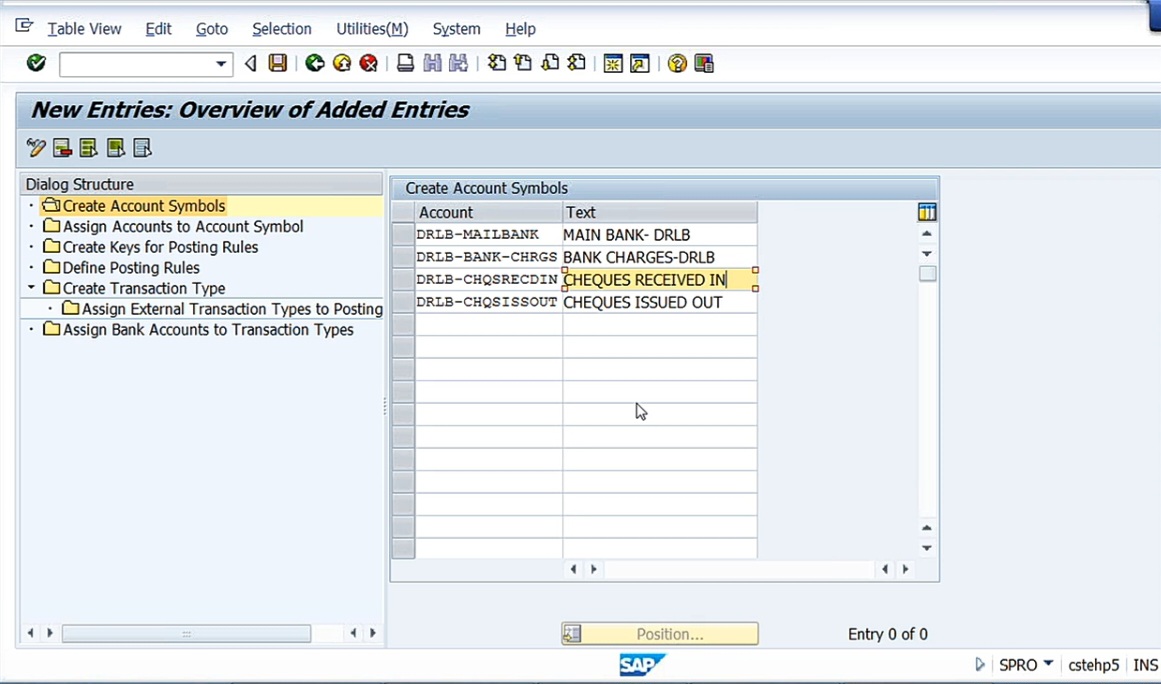Image resolution: width=1161 pixels, height=684 pixels.
Task: Select Create Transaction Type folder
Action: coord(144,289)
